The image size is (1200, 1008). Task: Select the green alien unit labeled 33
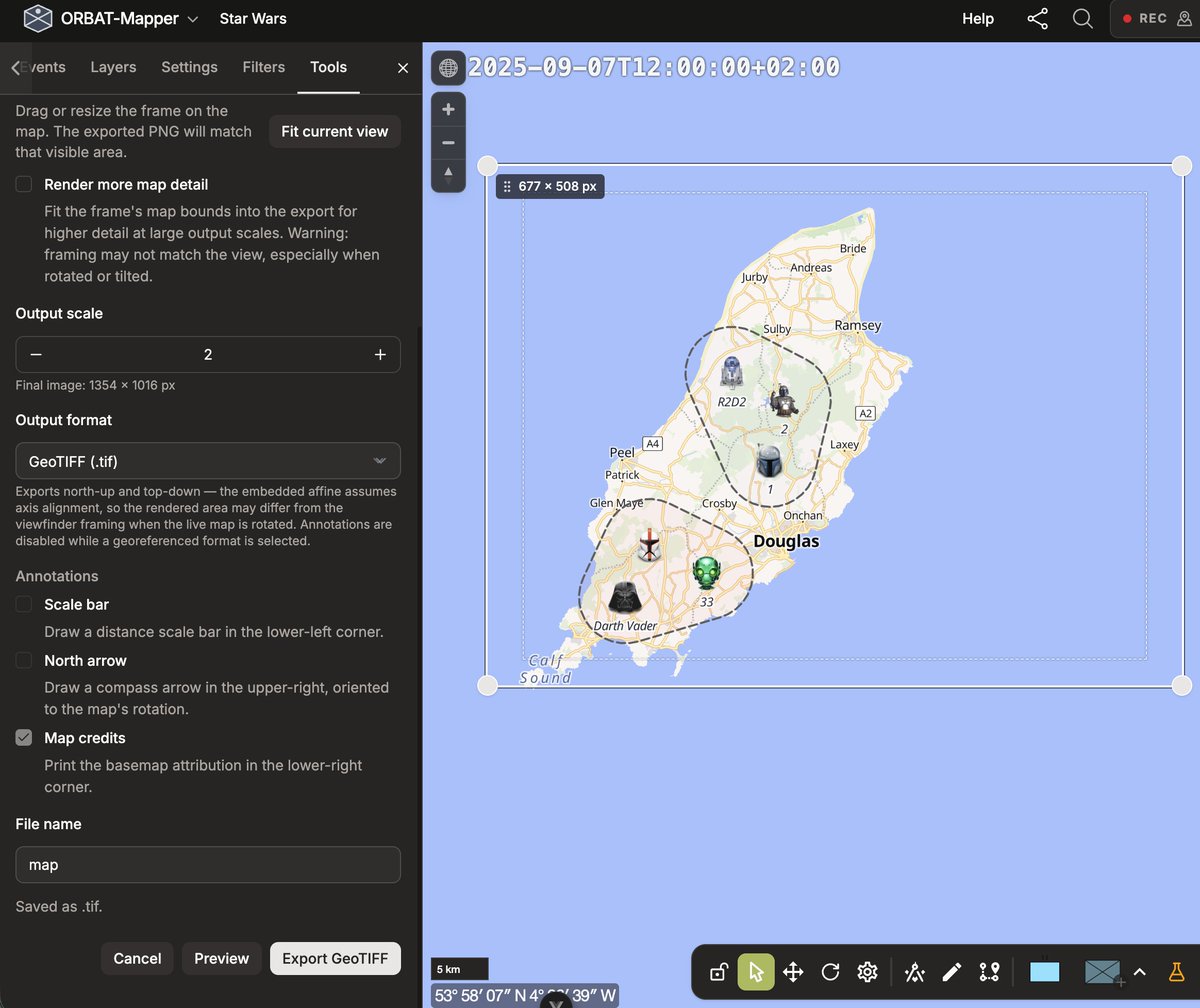point(706,574)
